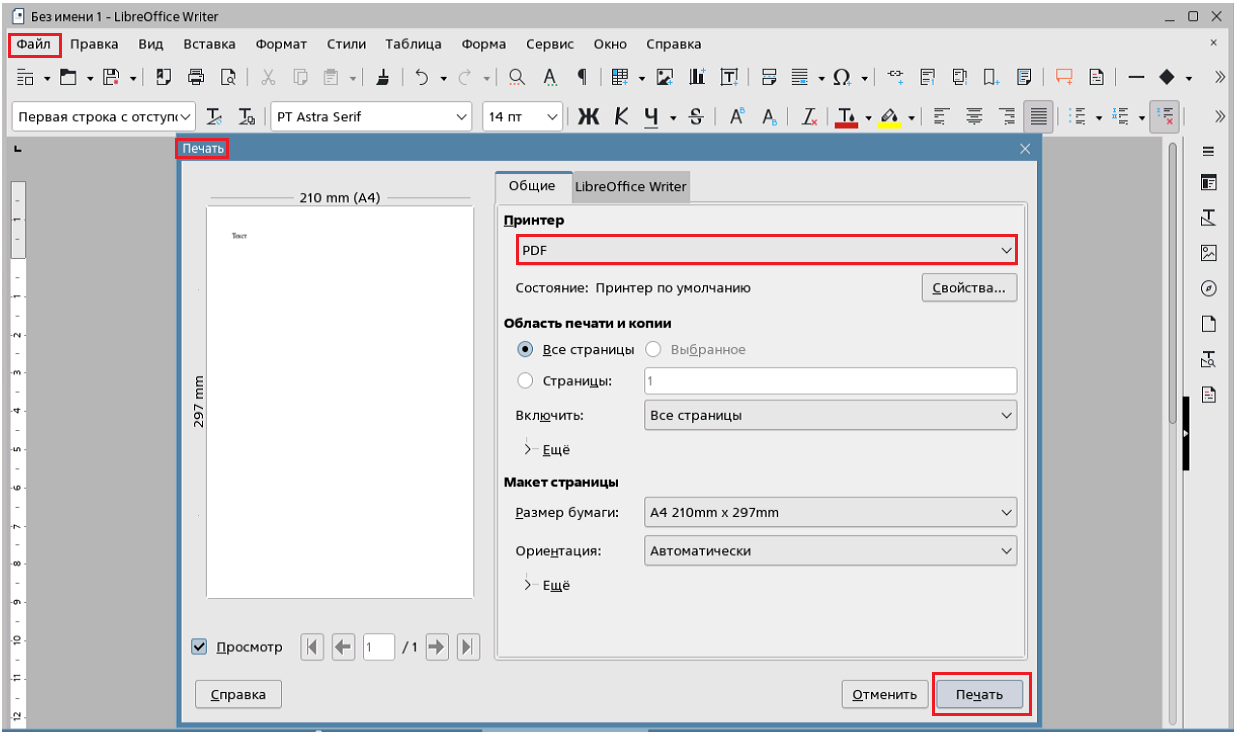Image resolution: width=1237 pixels, height=737 pixels.
Task: Click the "Отменить" button
Action: (x=885, y=694)
